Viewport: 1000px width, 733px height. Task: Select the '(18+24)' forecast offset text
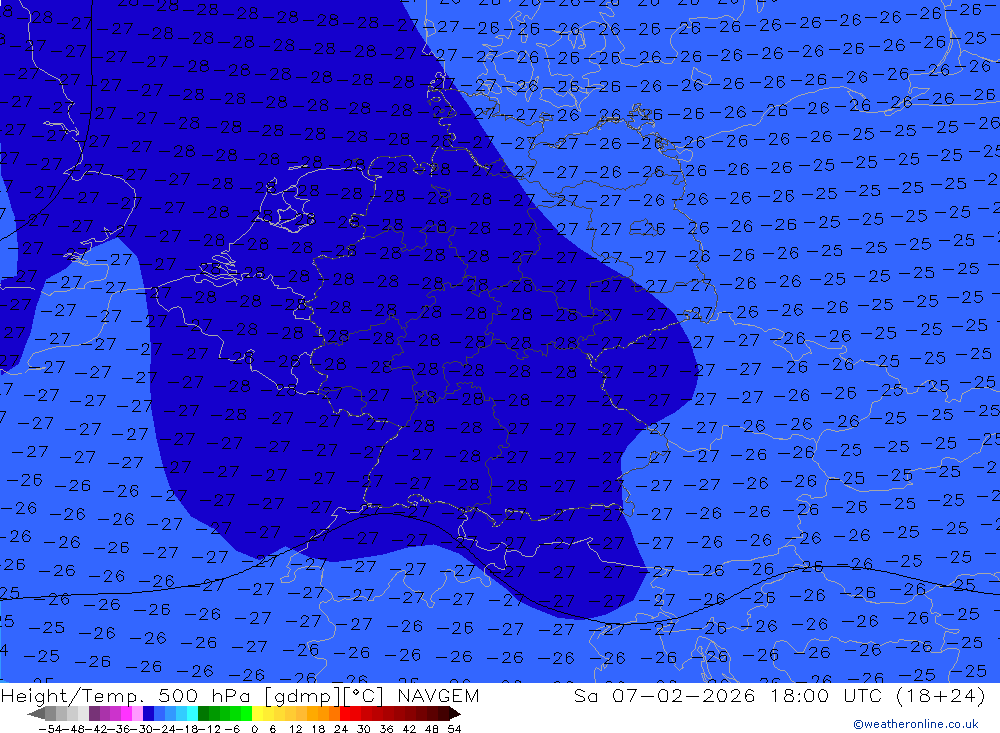click(940, 695)
